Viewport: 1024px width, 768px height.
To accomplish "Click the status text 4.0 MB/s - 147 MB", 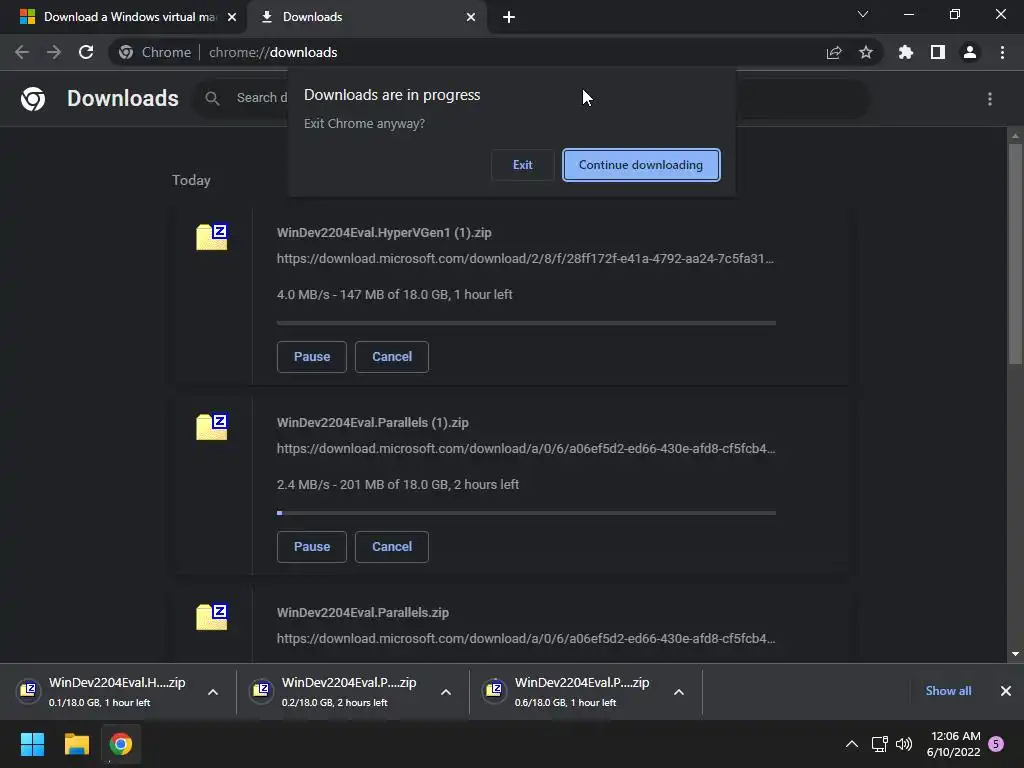I will (x=394, y=295).
